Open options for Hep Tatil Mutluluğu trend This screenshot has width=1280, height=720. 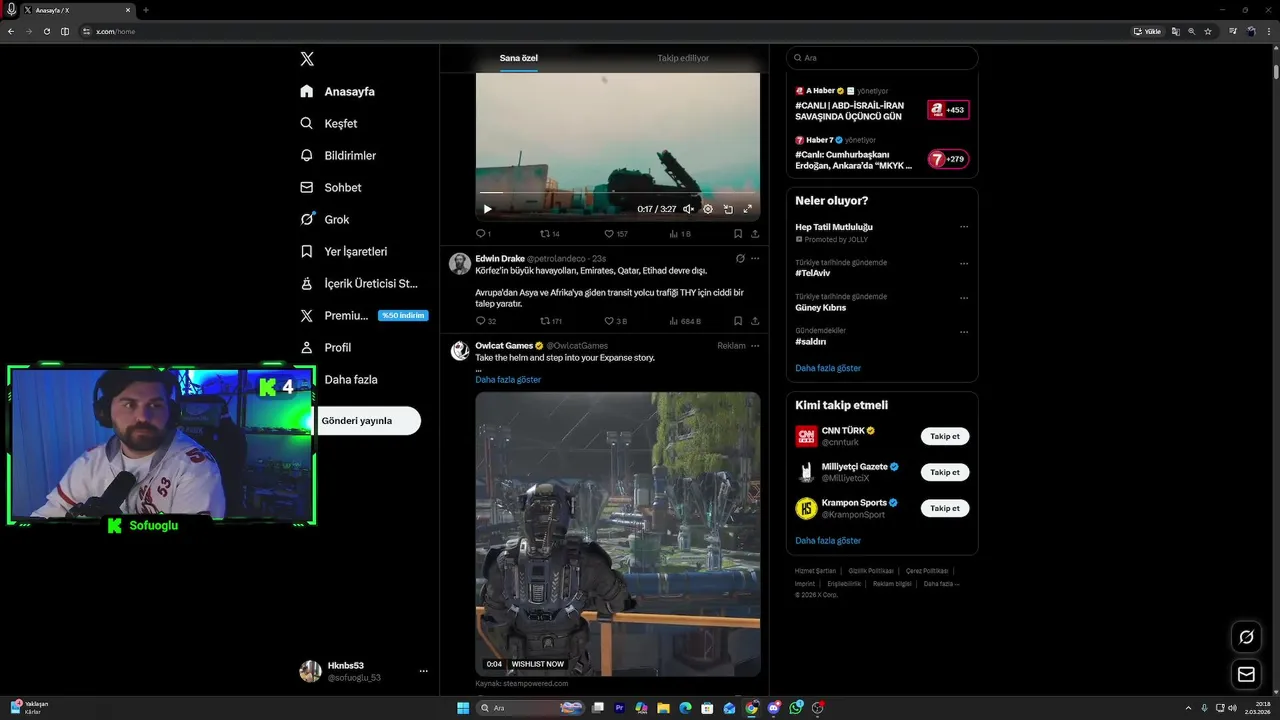coord(964,227)
